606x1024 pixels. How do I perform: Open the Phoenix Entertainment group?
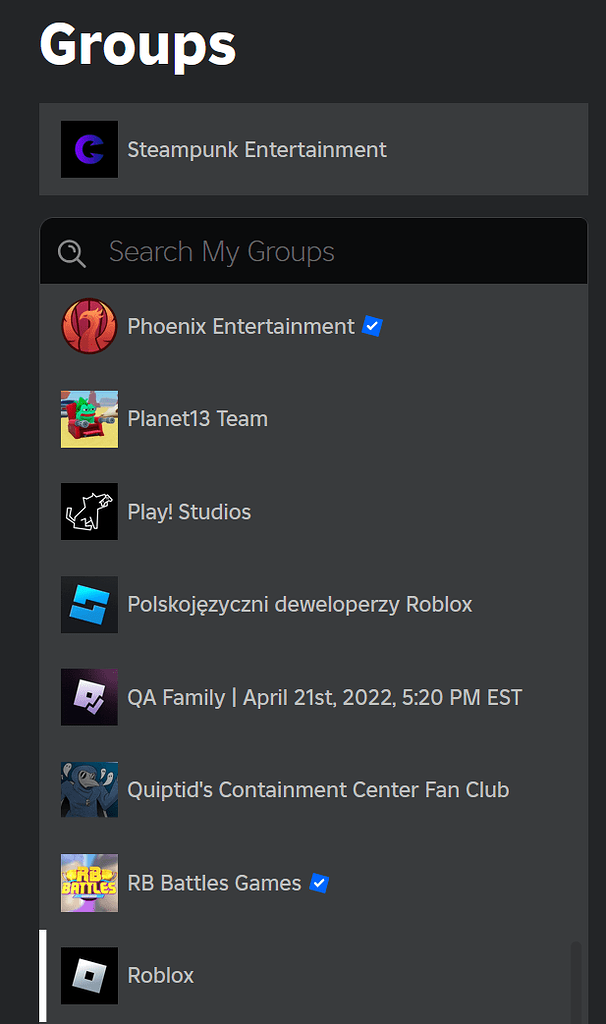(x=240, y=326)
